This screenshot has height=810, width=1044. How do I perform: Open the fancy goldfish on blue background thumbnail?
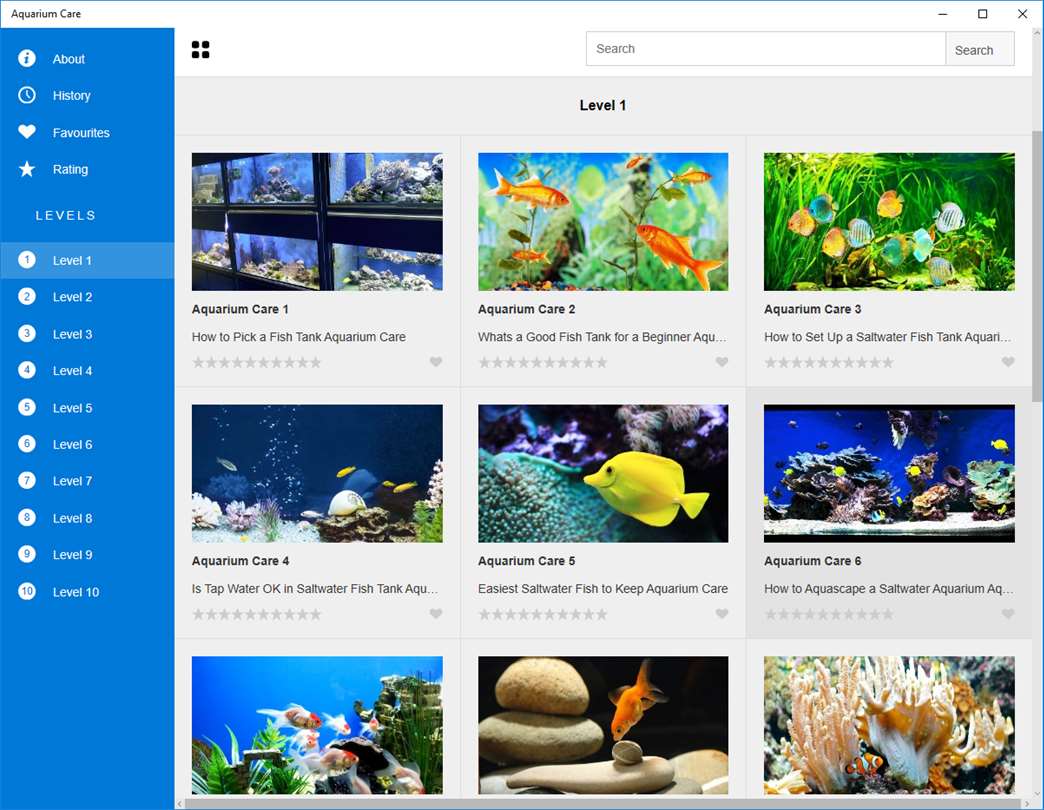pos(317,725)
